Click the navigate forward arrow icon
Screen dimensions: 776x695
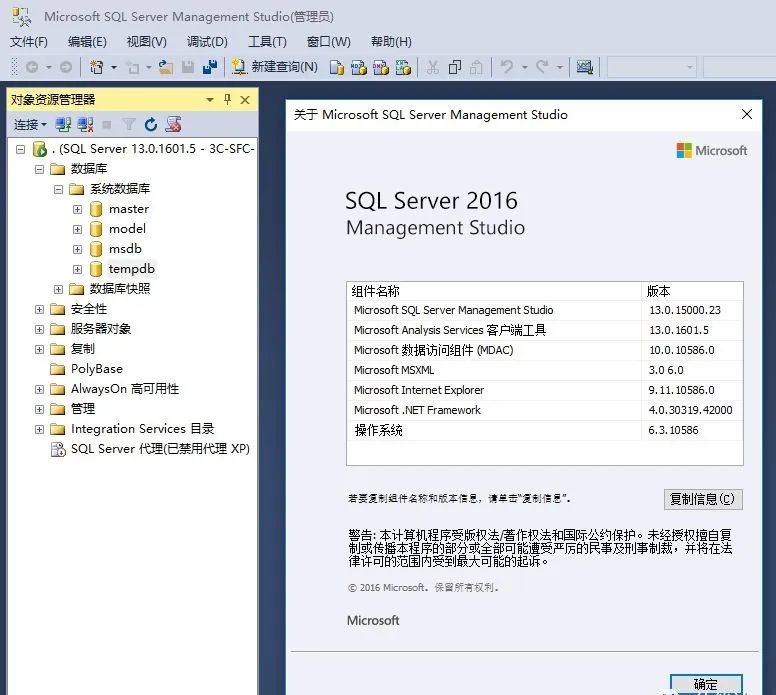coord(66,67)
